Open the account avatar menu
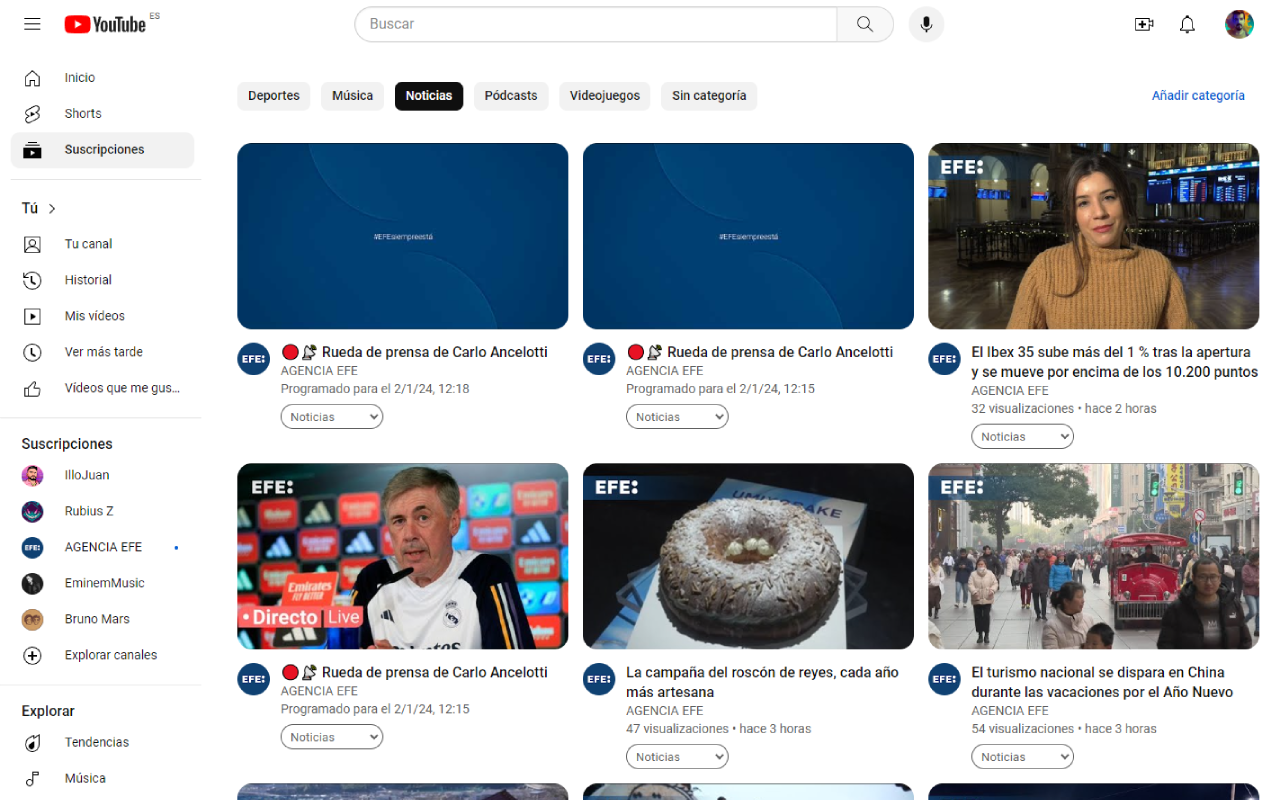The width and height of the screenshot is (1280, 800). 1239,24
